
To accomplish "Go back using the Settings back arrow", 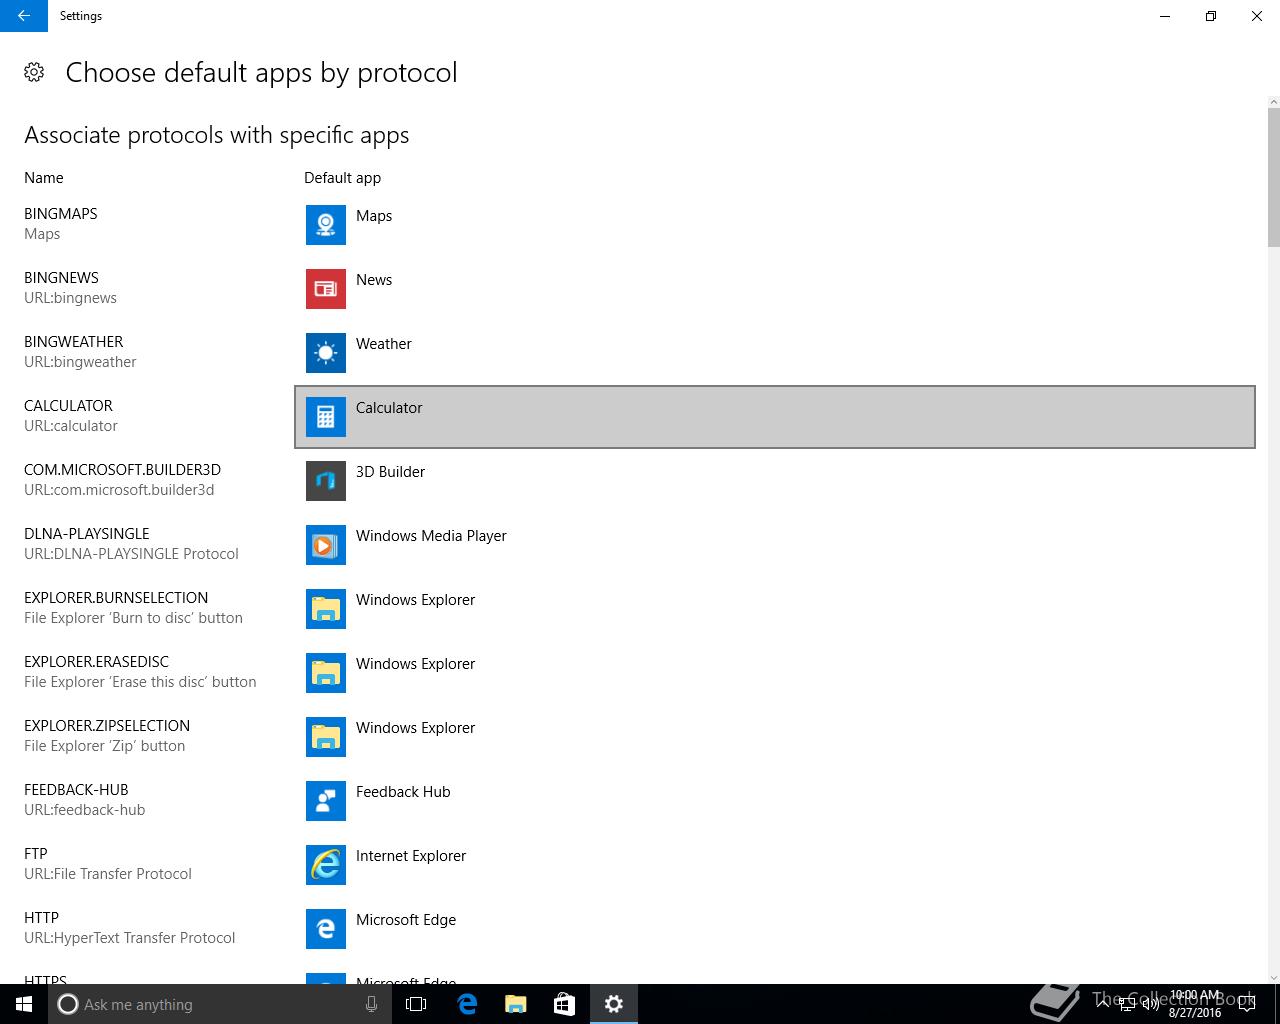I will (x=24, y=16).
